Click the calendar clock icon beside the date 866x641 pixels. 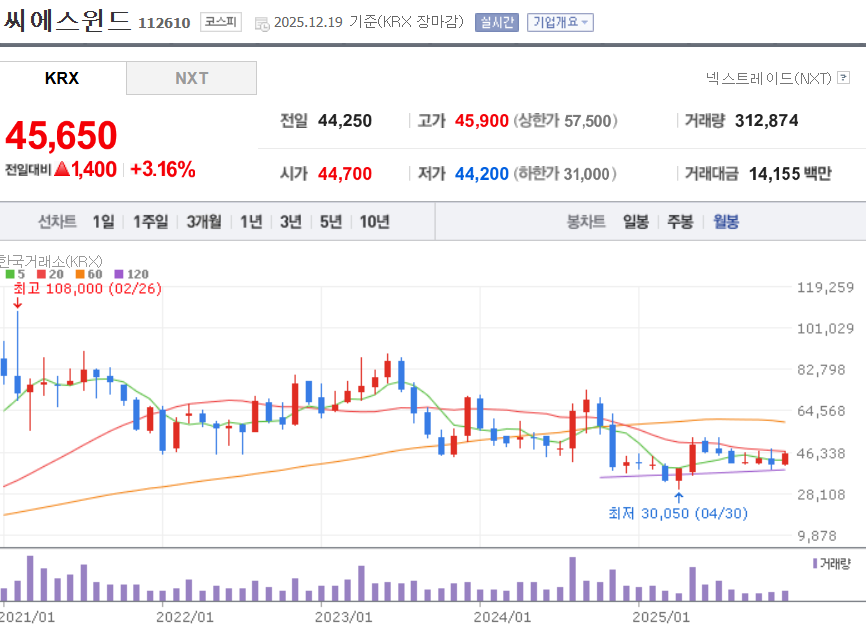262,23
